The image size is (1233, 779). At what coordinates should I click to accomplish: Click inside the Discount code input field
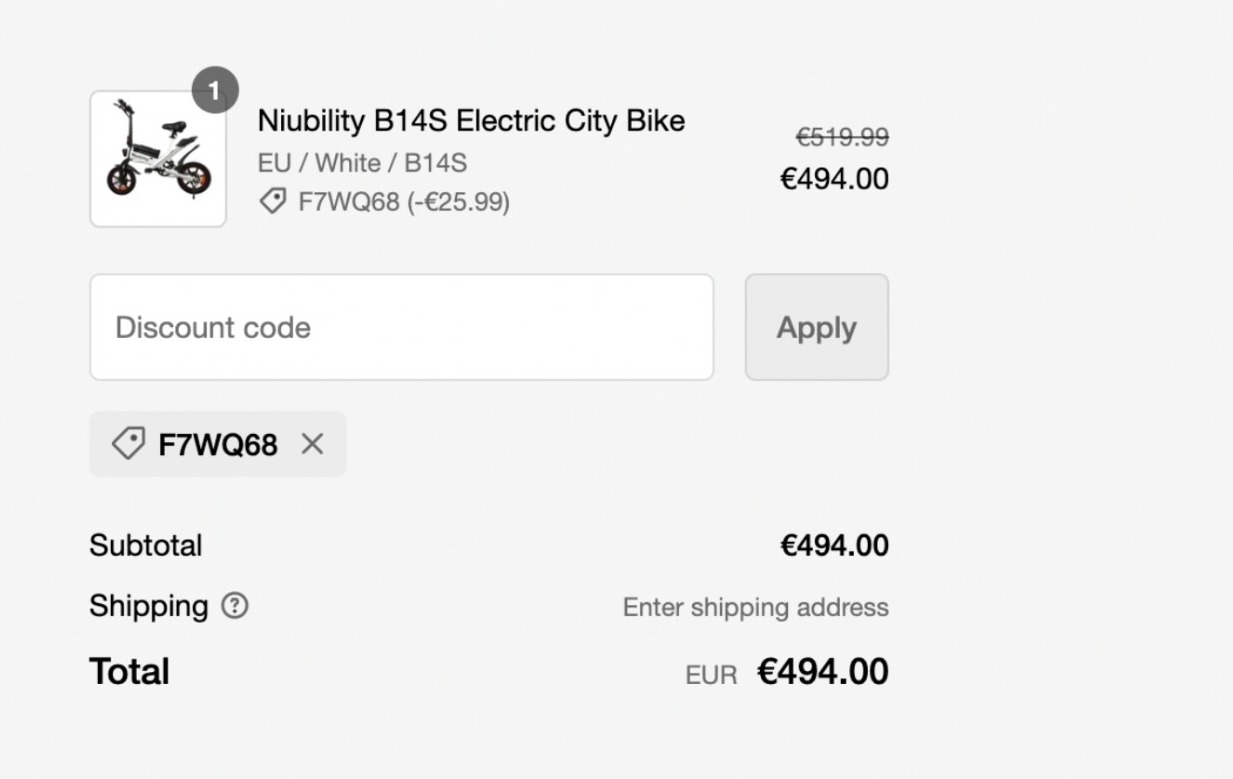coord(400,327)
